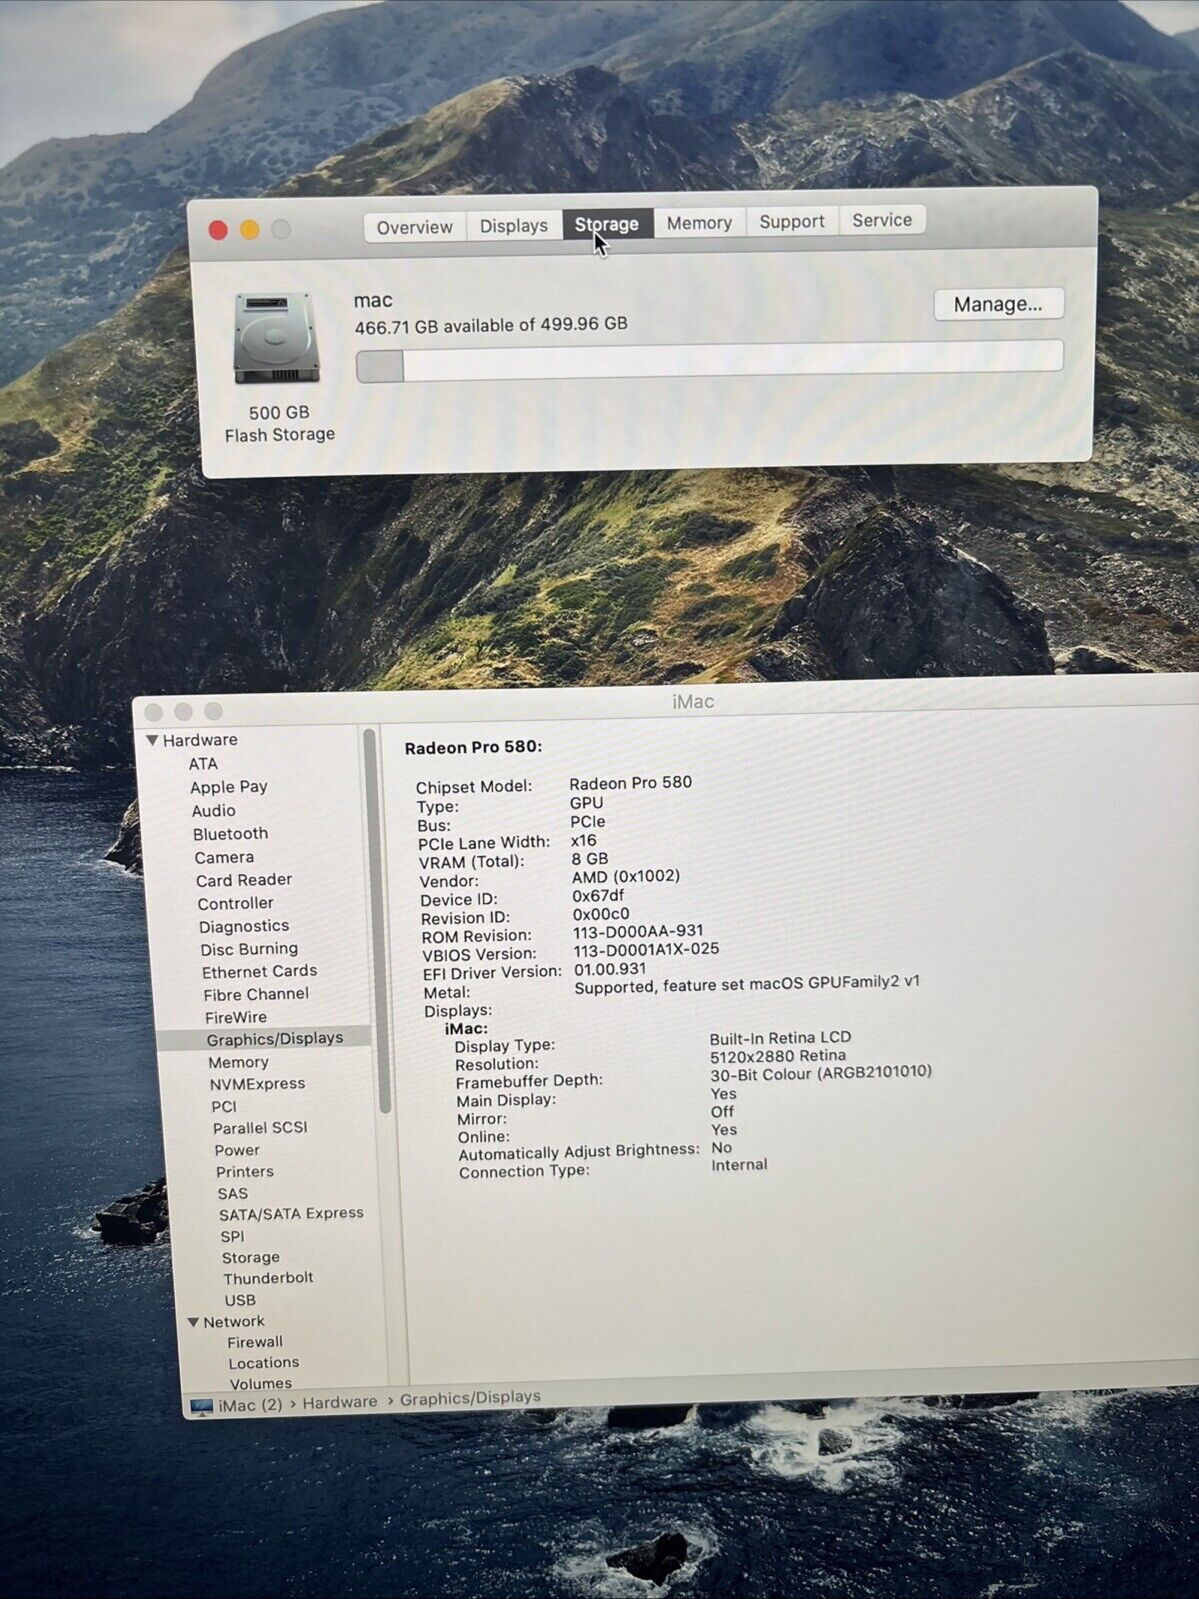Click the System Information iMac window title
1199x1599 pixels.
pos(693,702)
